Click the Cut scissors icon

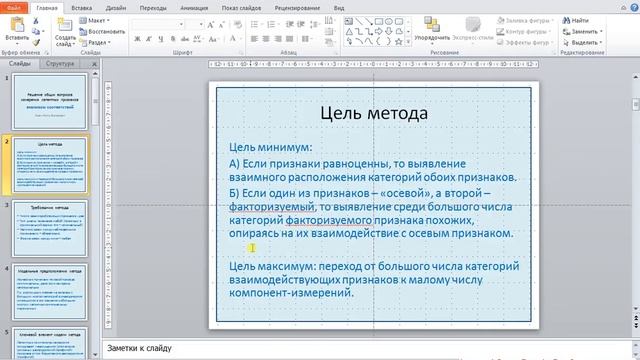click(x=36, y=21)
